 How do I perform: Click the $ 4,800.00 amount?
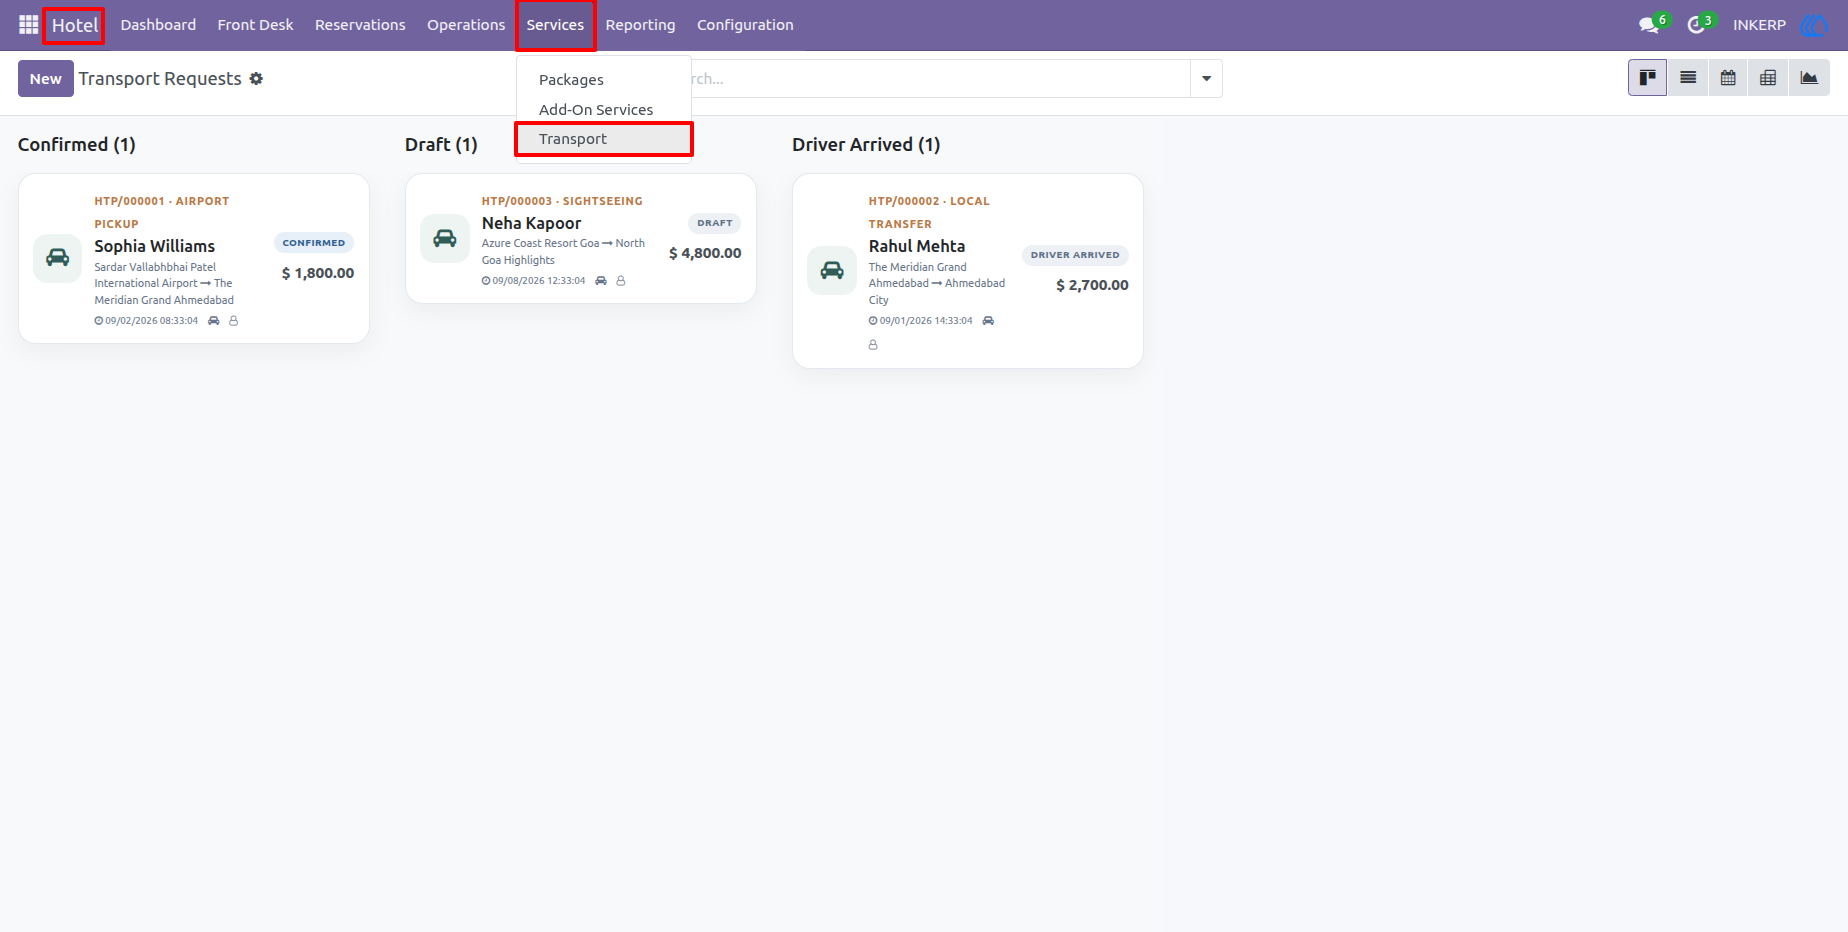[705, 253]
